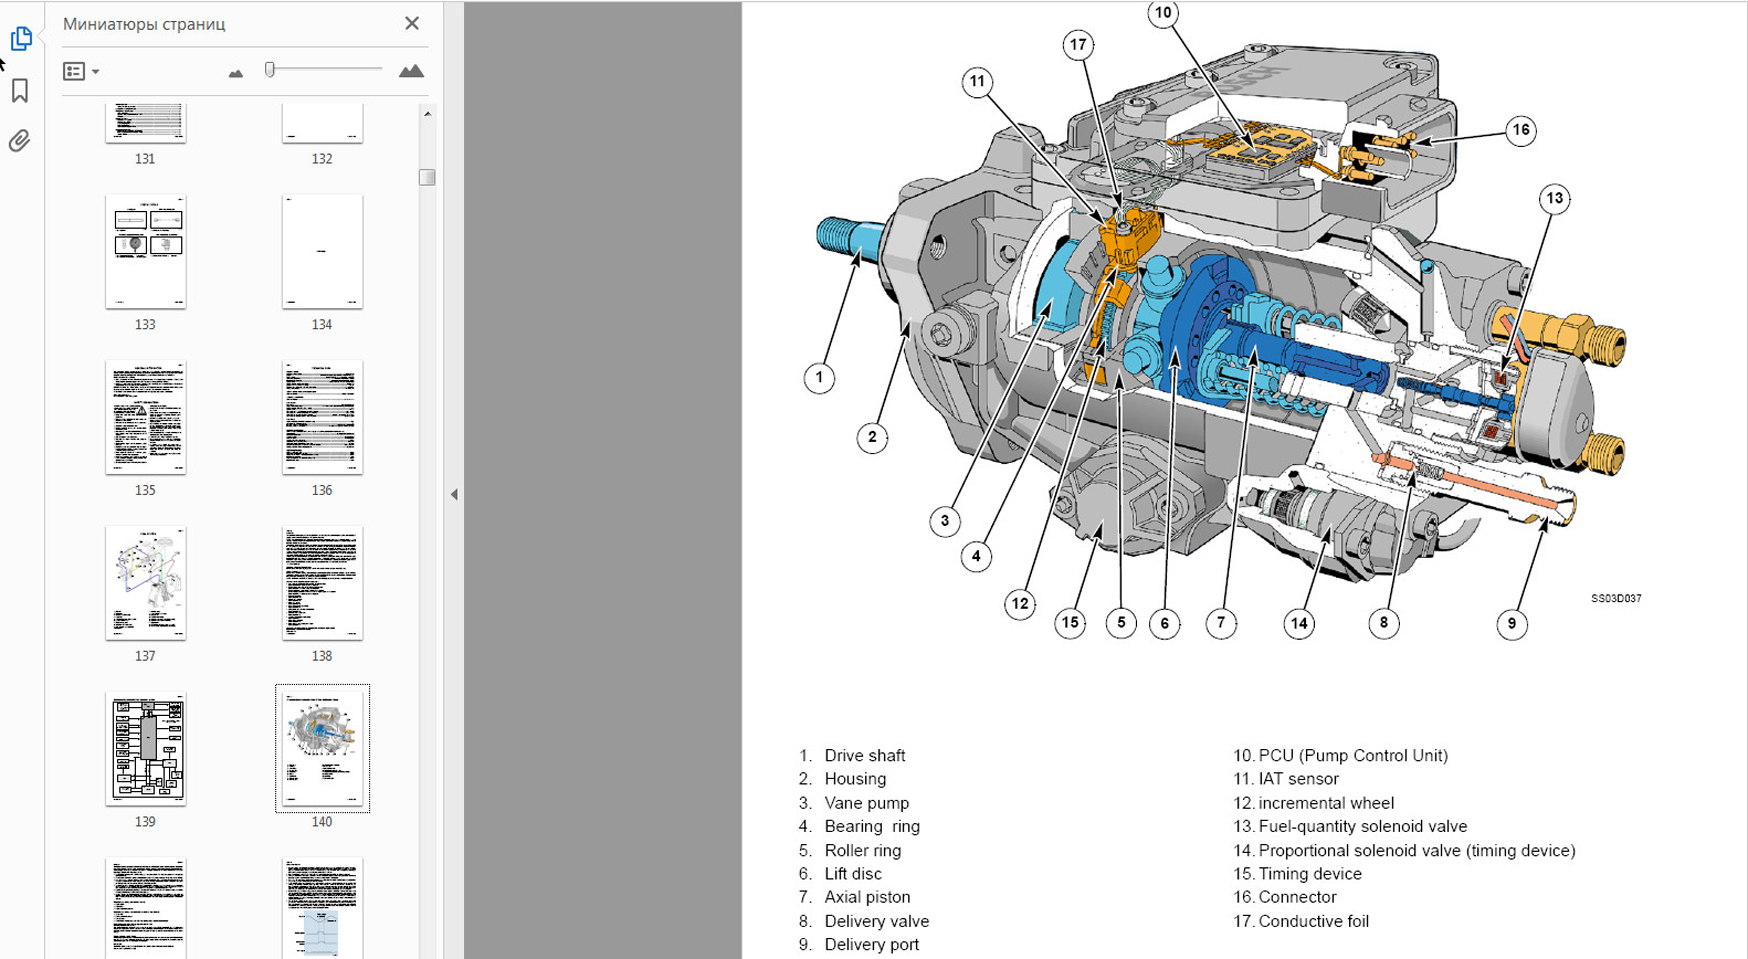Click the thumbnail size slider handle
This screenshot has height=959, width=1748.
[270, 69]
